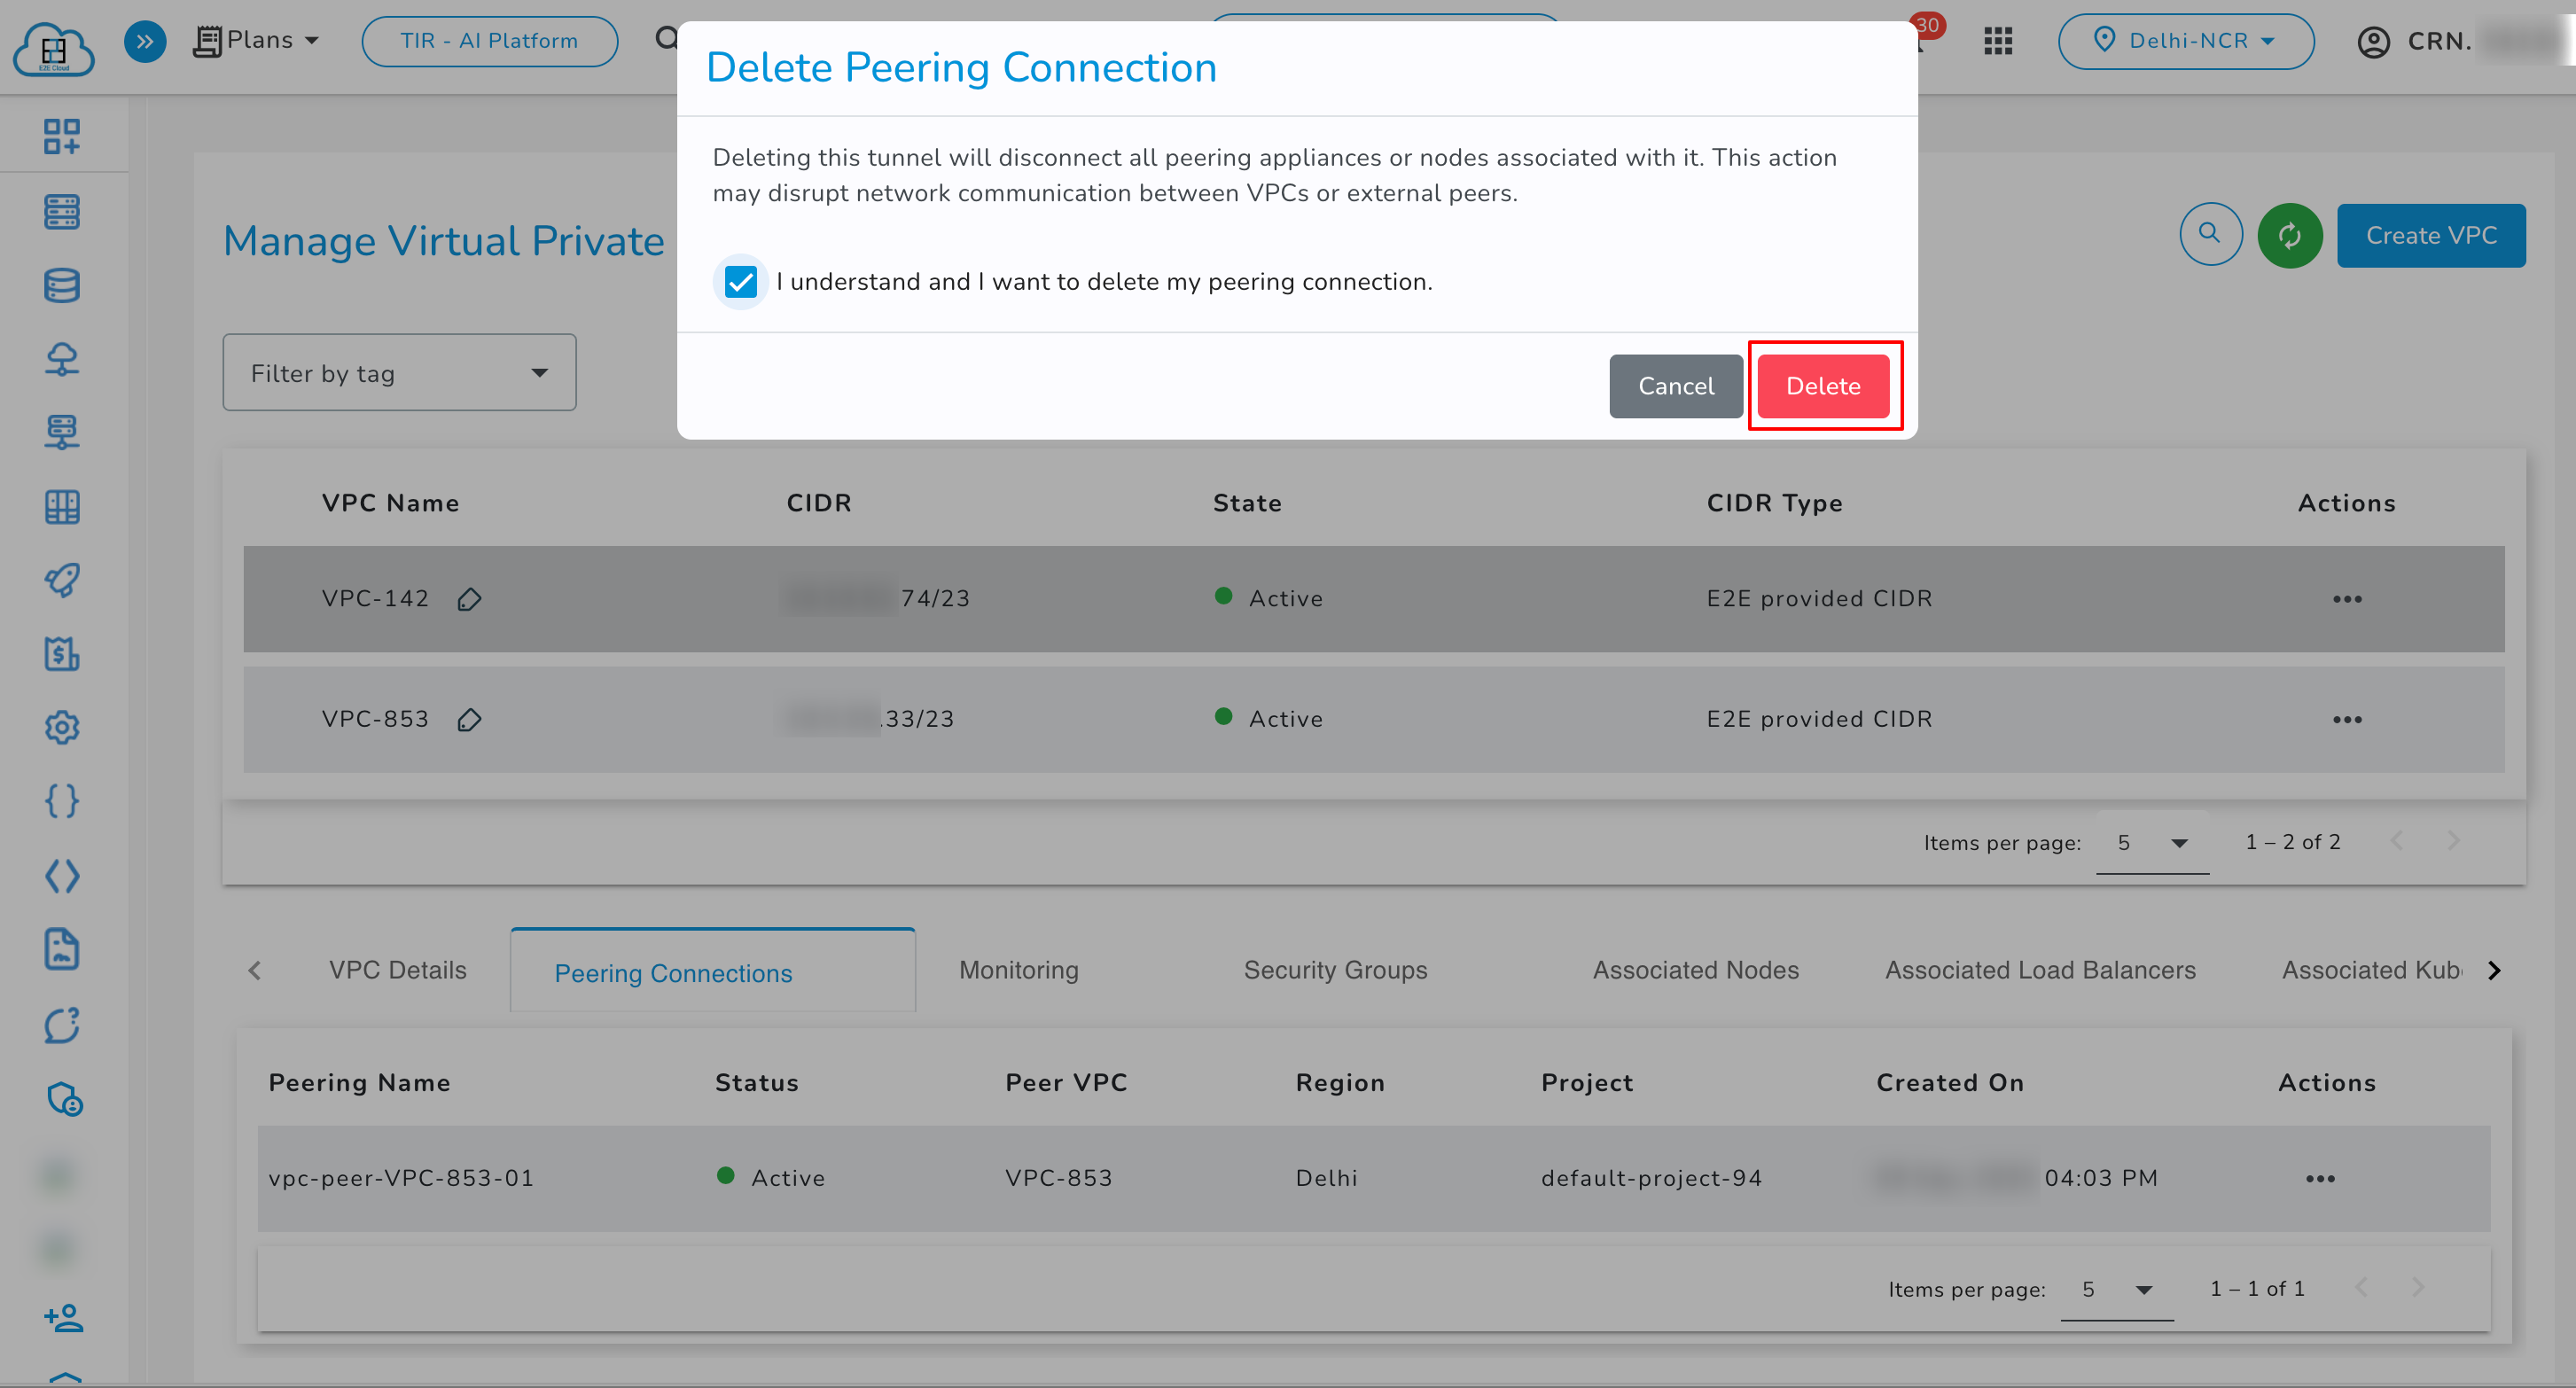Image resolution: width=2576 pixels, height=1388 pixels.
Task: Open the items per page selector for peering table
Action: click(2117, 1289)
